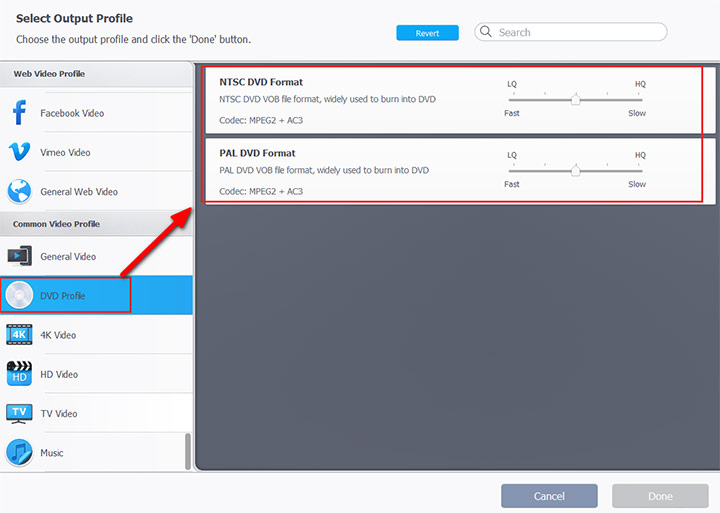Click into the Search field
Viewport: 720px width, 513px height.
[x=571, y=32]
